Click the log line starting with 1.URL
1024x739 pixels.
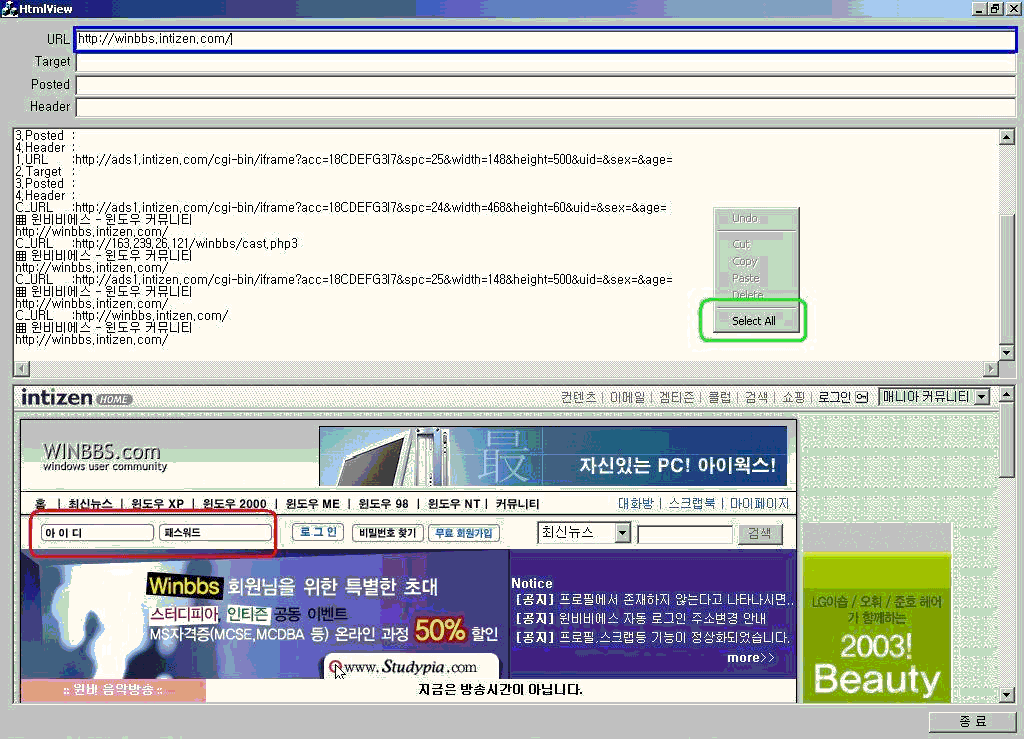point(344,159)
